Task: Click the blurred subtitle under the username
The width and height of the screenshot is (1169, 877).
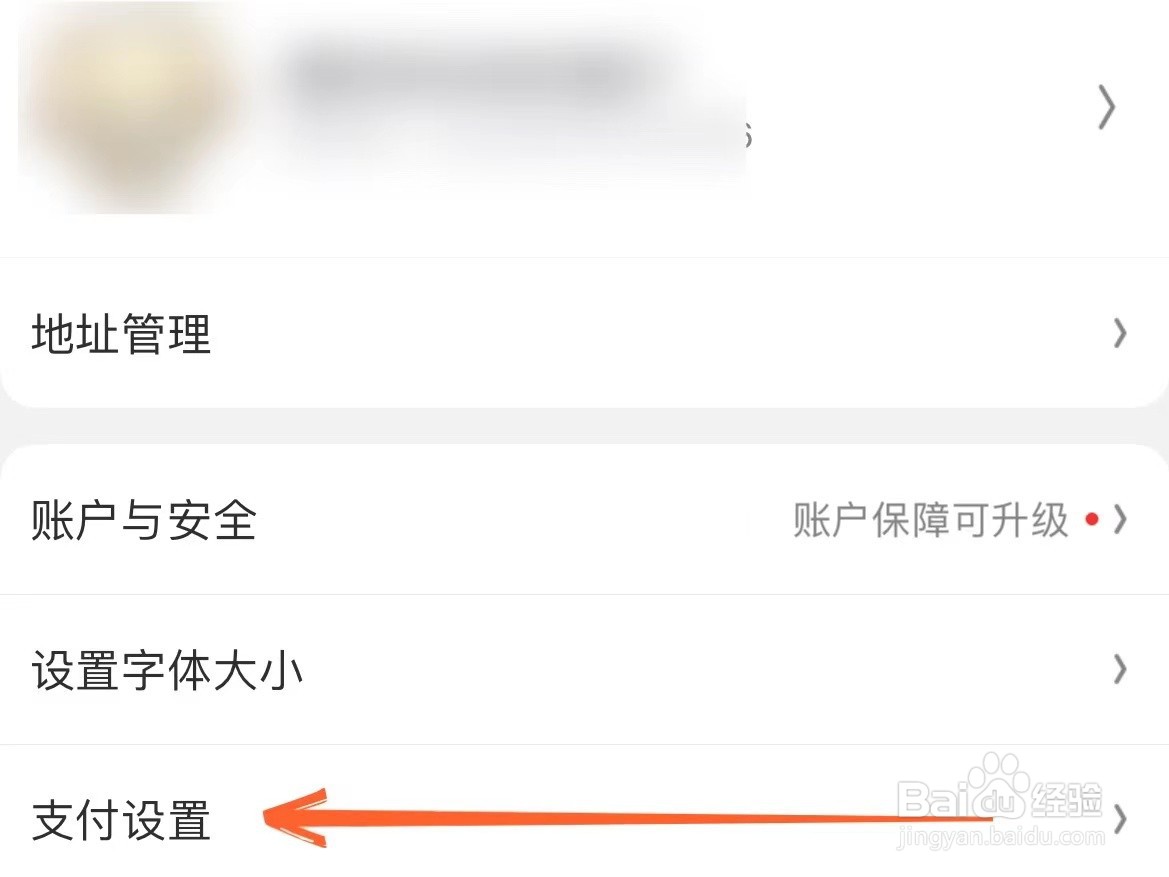Action: [x=514, y=142]
